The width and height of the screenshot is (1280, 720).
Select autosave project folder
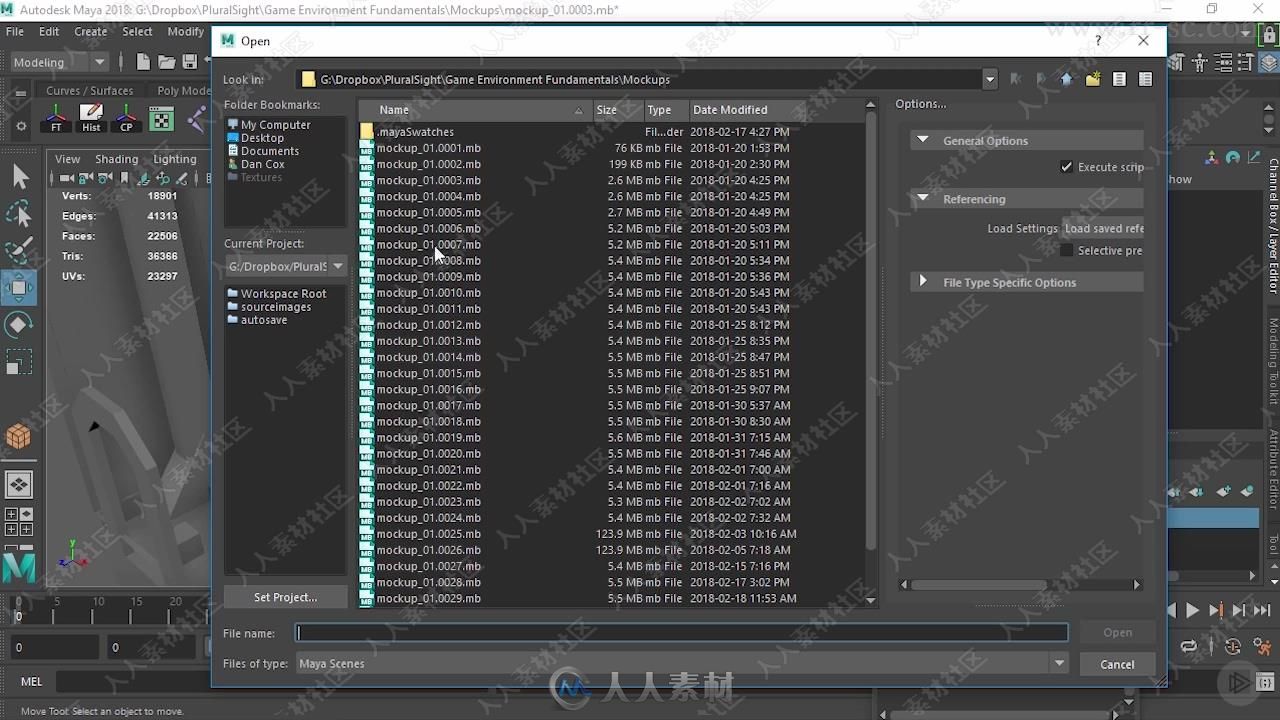click(257, 320)
